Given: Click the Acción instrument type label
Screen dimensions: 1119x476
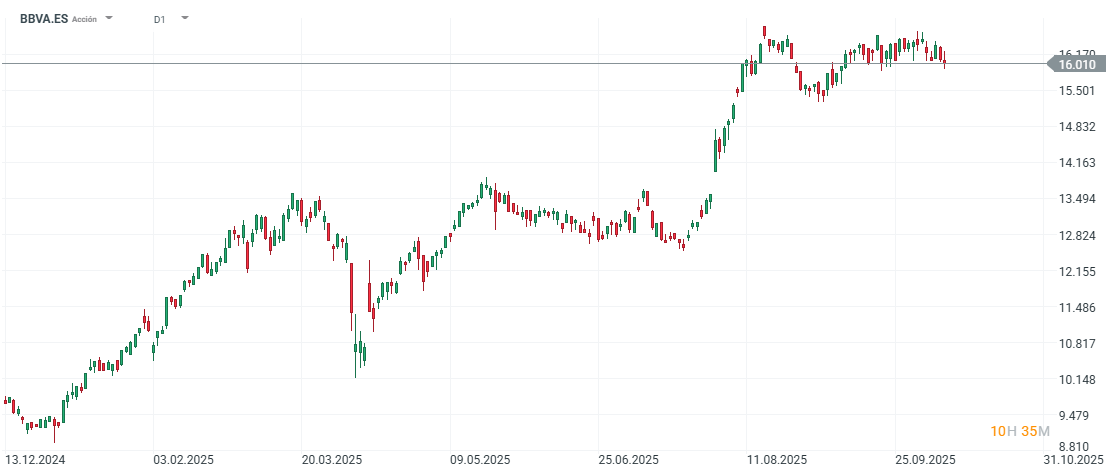Looking at the screenshot, I should pyautogui.click(x=85, y=19).
